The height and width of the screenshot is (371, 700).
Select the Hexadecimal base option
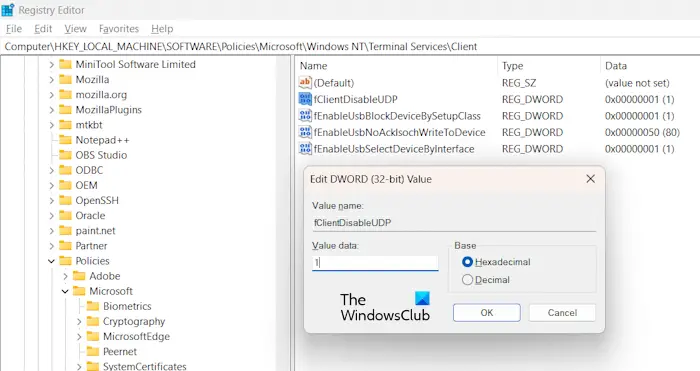click(x=467, y=262)
